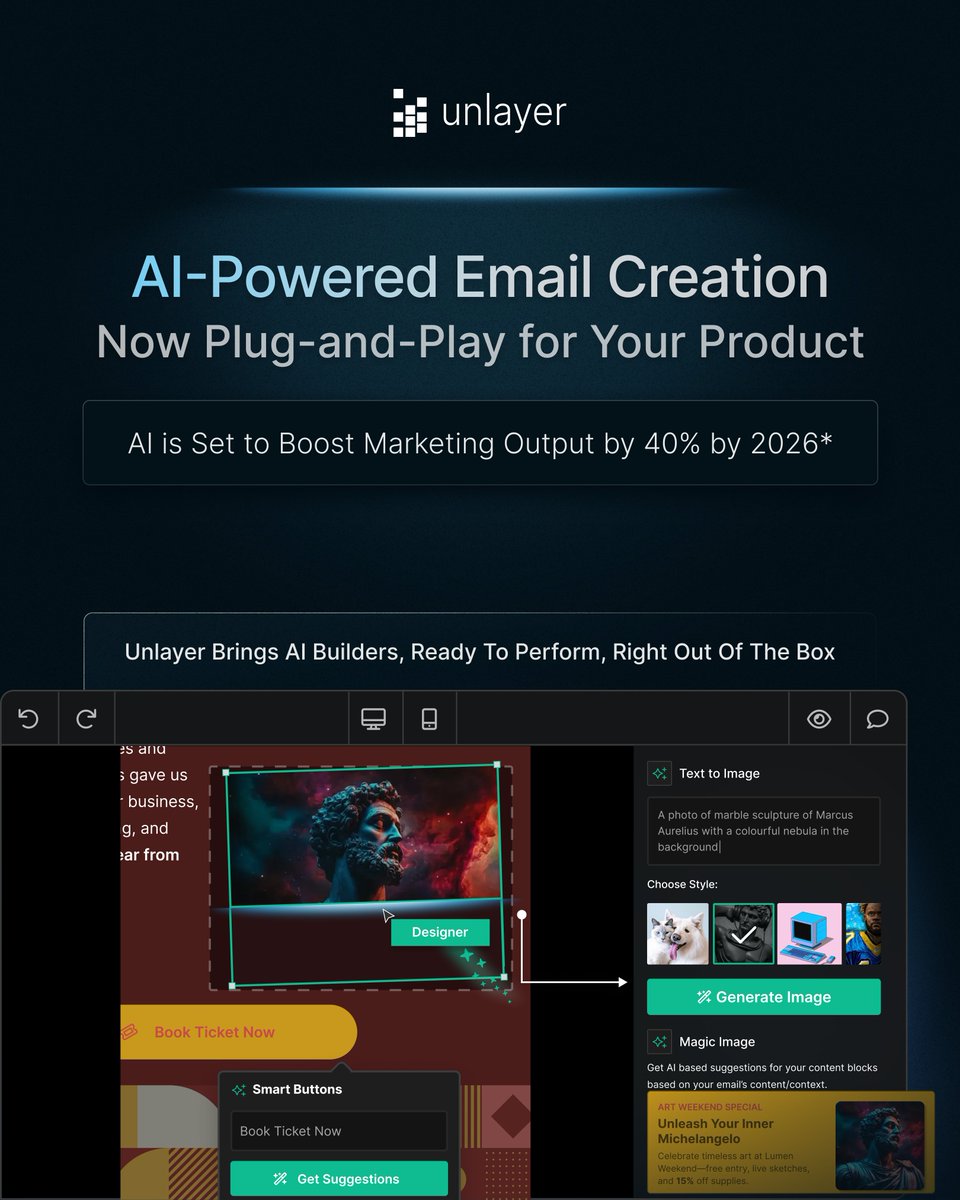This screenshot has height=1200, width=960.
Task: Click the Text to Image sparkle icon
Action: pyautogui.click(x=659, y=773)
